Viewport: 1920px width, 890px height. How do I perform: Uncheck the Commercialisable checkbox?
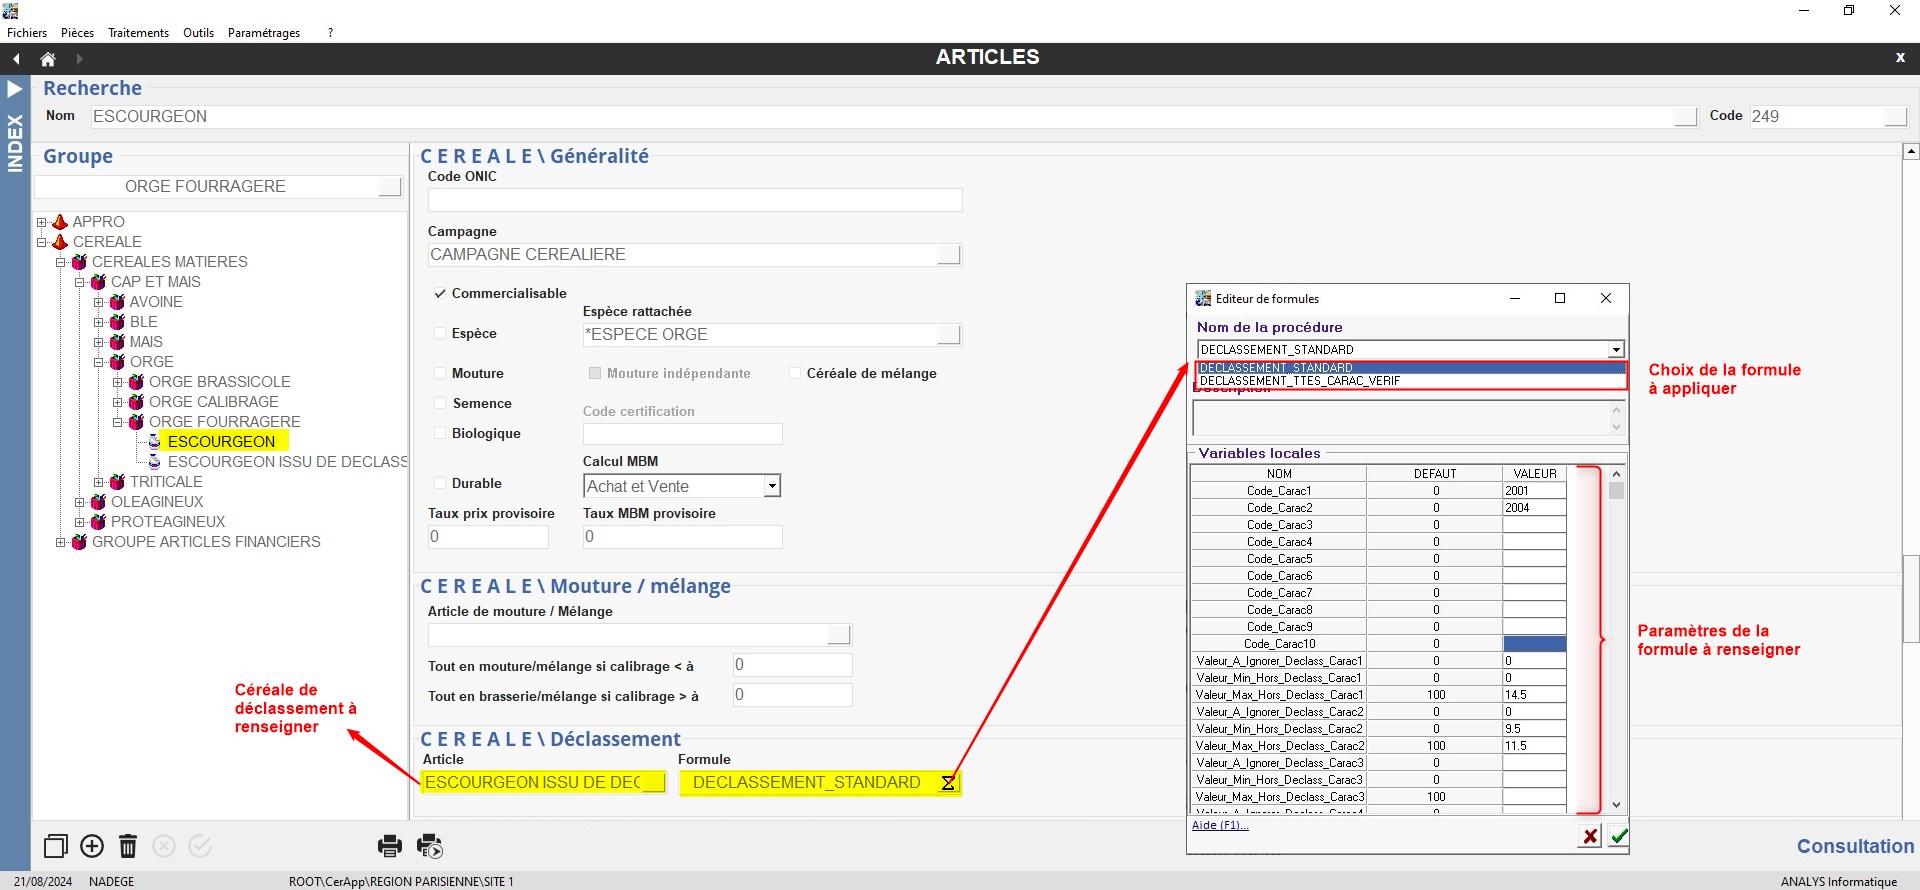click(439, 293)
